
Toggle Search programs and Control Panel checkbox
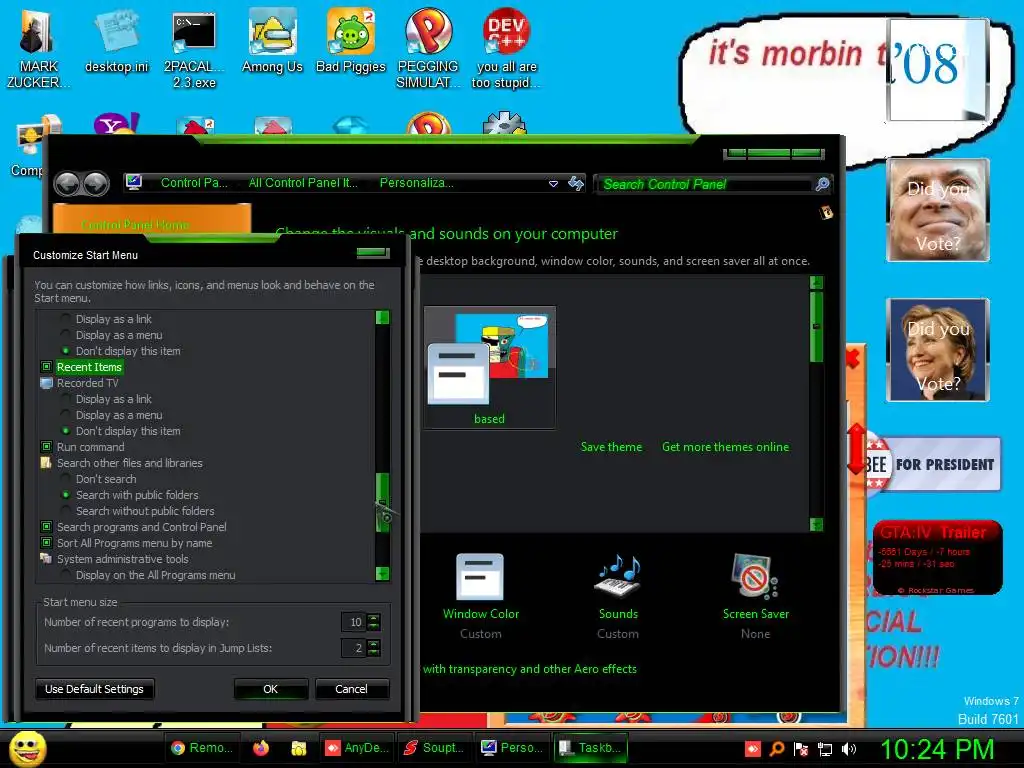coord(46,526)
